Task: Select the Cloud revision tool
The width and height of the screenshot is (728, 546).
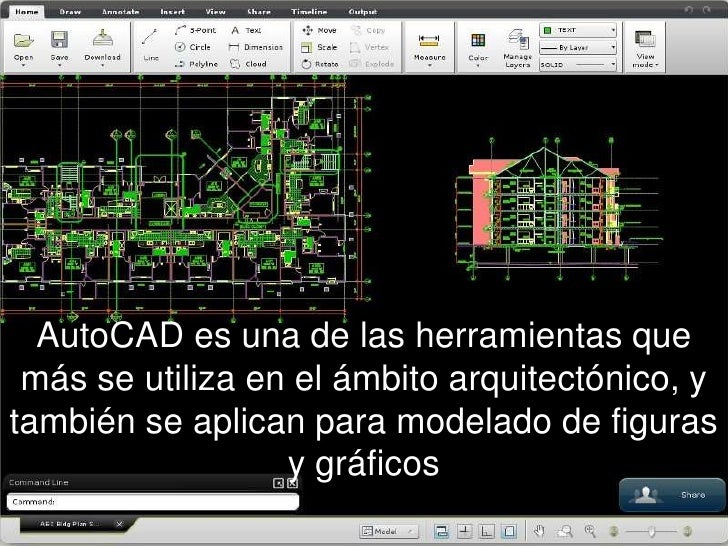Action: pos(248,64)
